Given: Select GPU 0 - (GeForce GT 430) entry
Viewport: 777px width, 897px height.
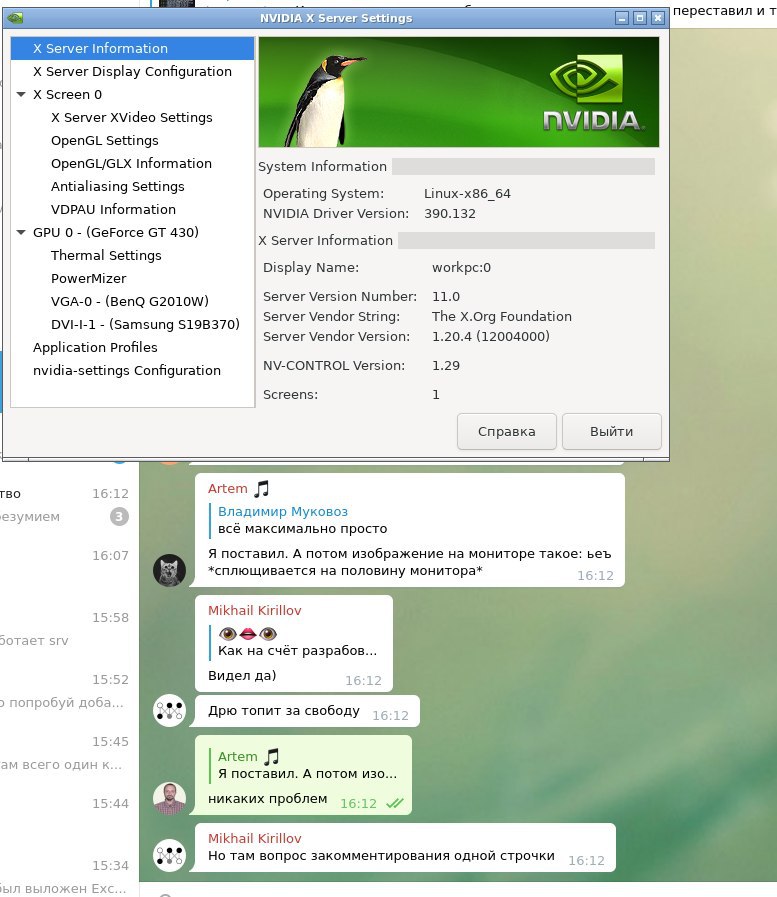Looking at the screenshot, I should coord(116,232).
